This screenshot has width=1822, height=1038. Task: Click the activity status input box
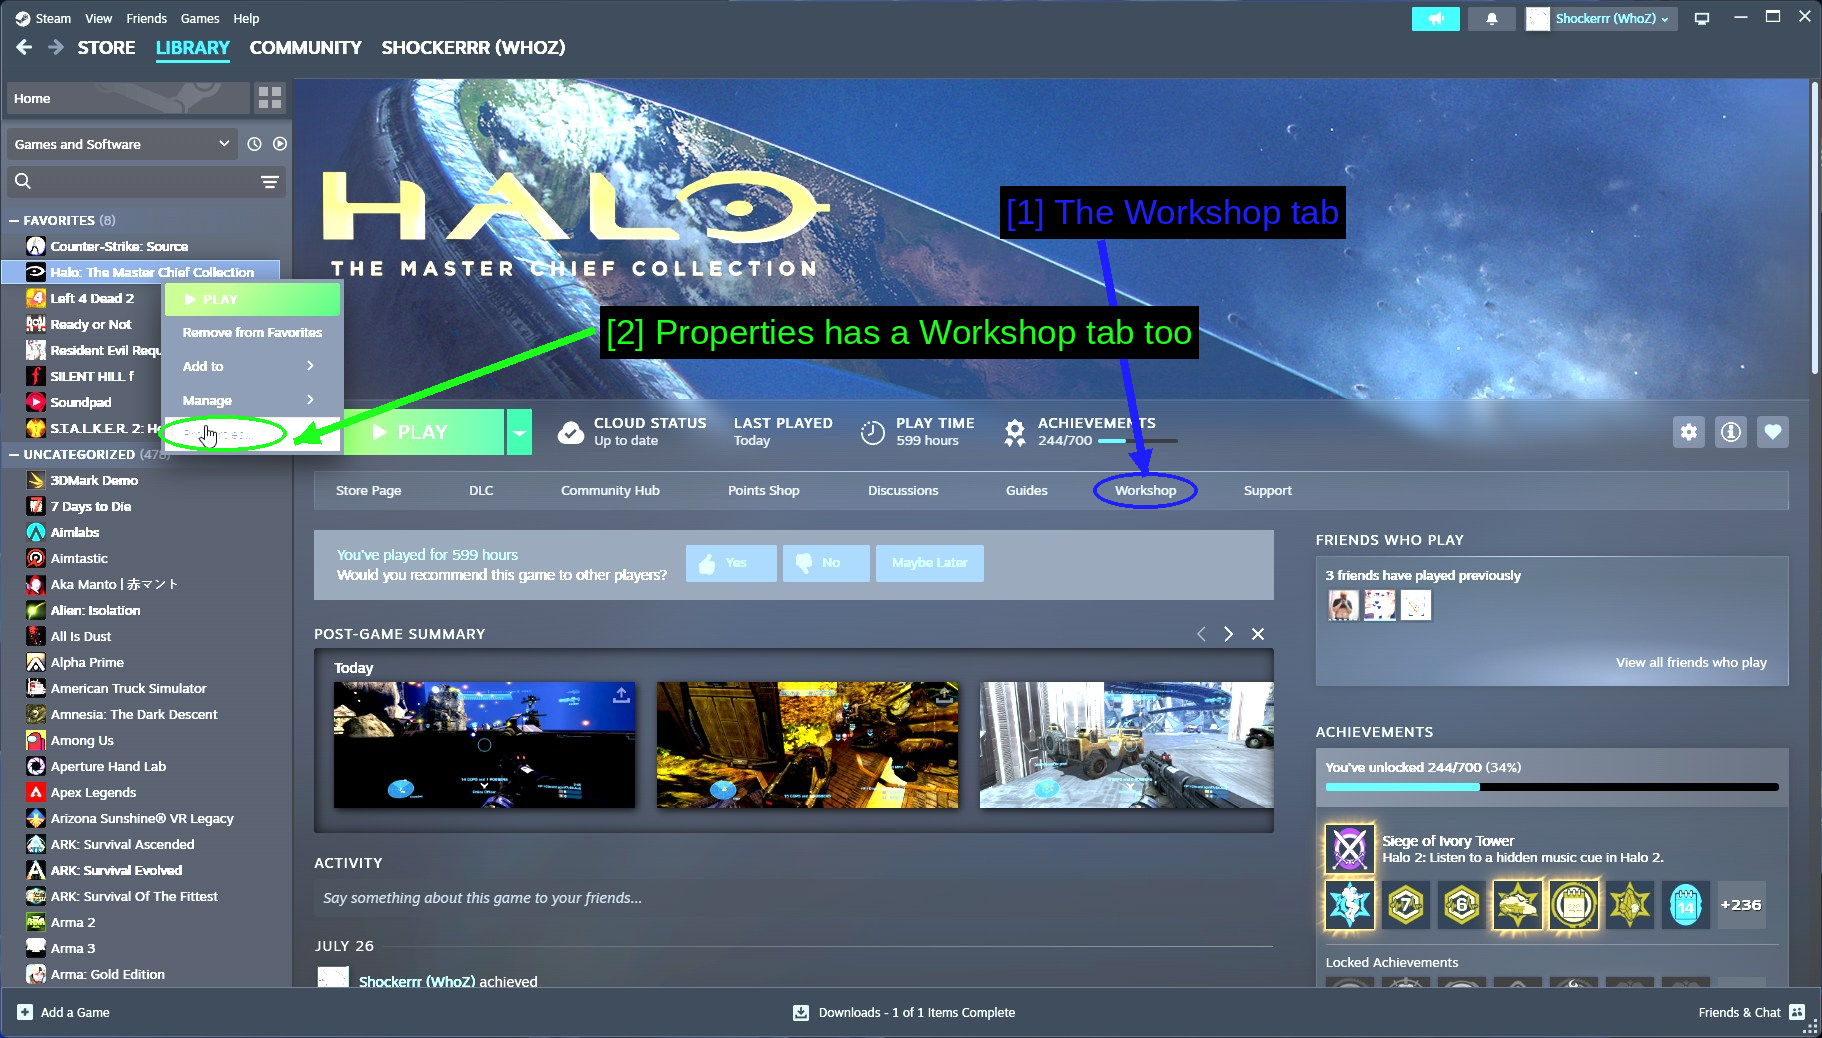pyautogui.click(x=794, y=898)
